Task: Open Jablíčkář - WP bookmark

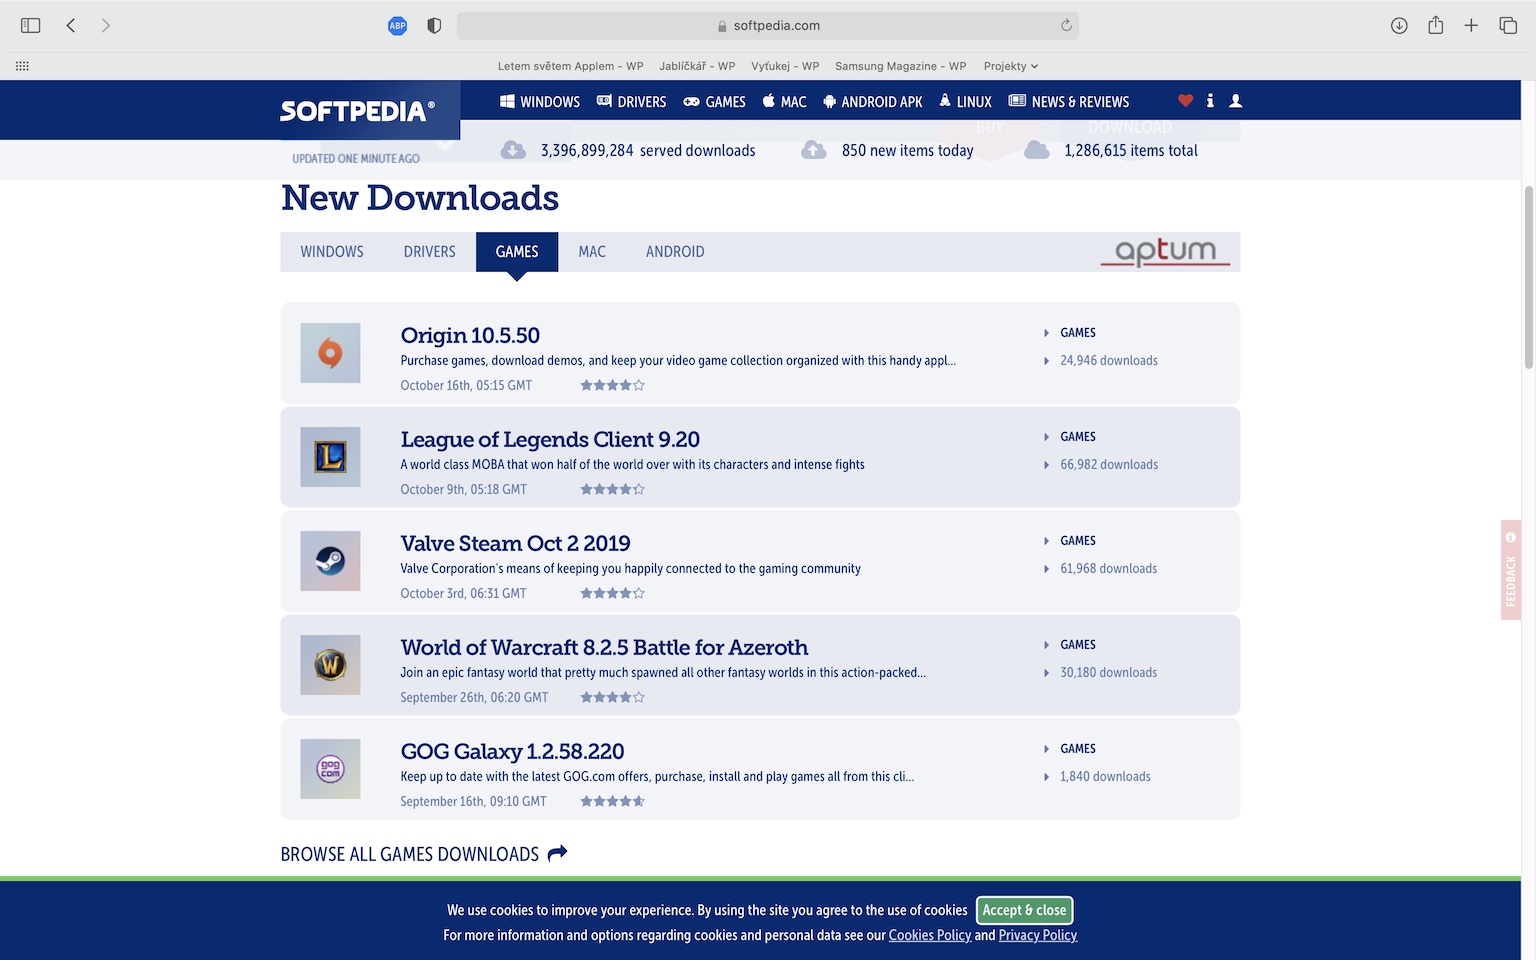Action: point(697,66)
